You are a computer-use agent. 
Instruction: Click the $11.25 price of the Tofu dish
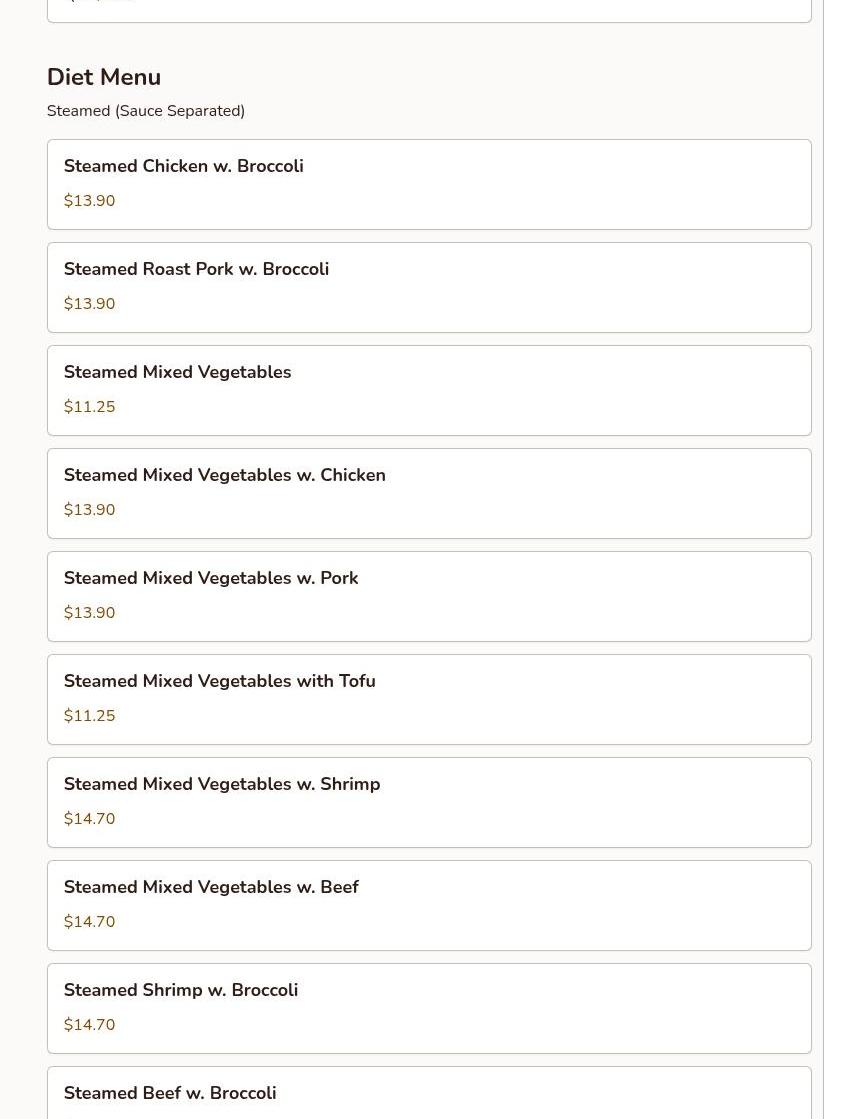(x=89, y=716)
